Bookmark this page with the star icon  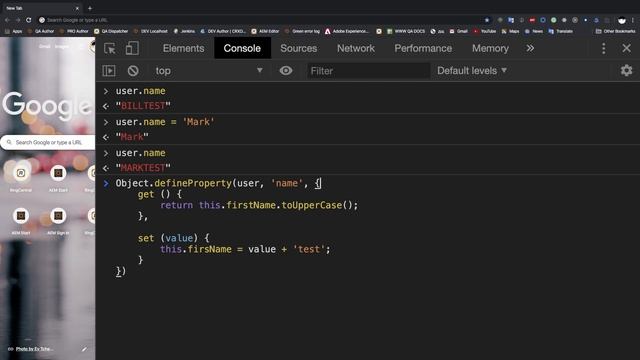tap(487, 20)
